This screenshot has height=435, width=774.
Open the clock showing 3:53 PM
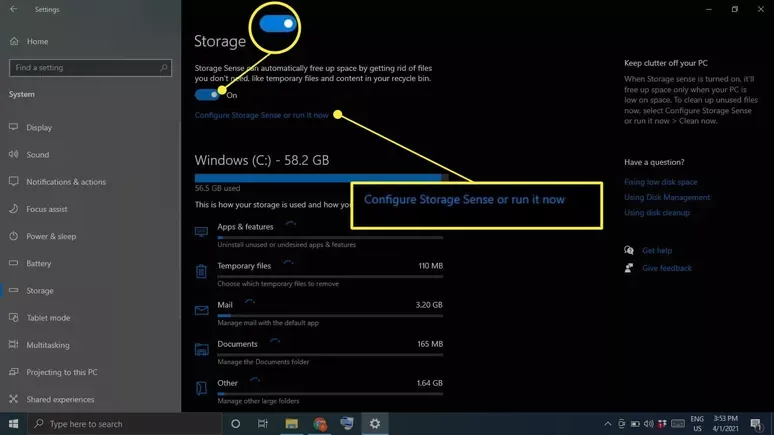click(x=725, y=424)
